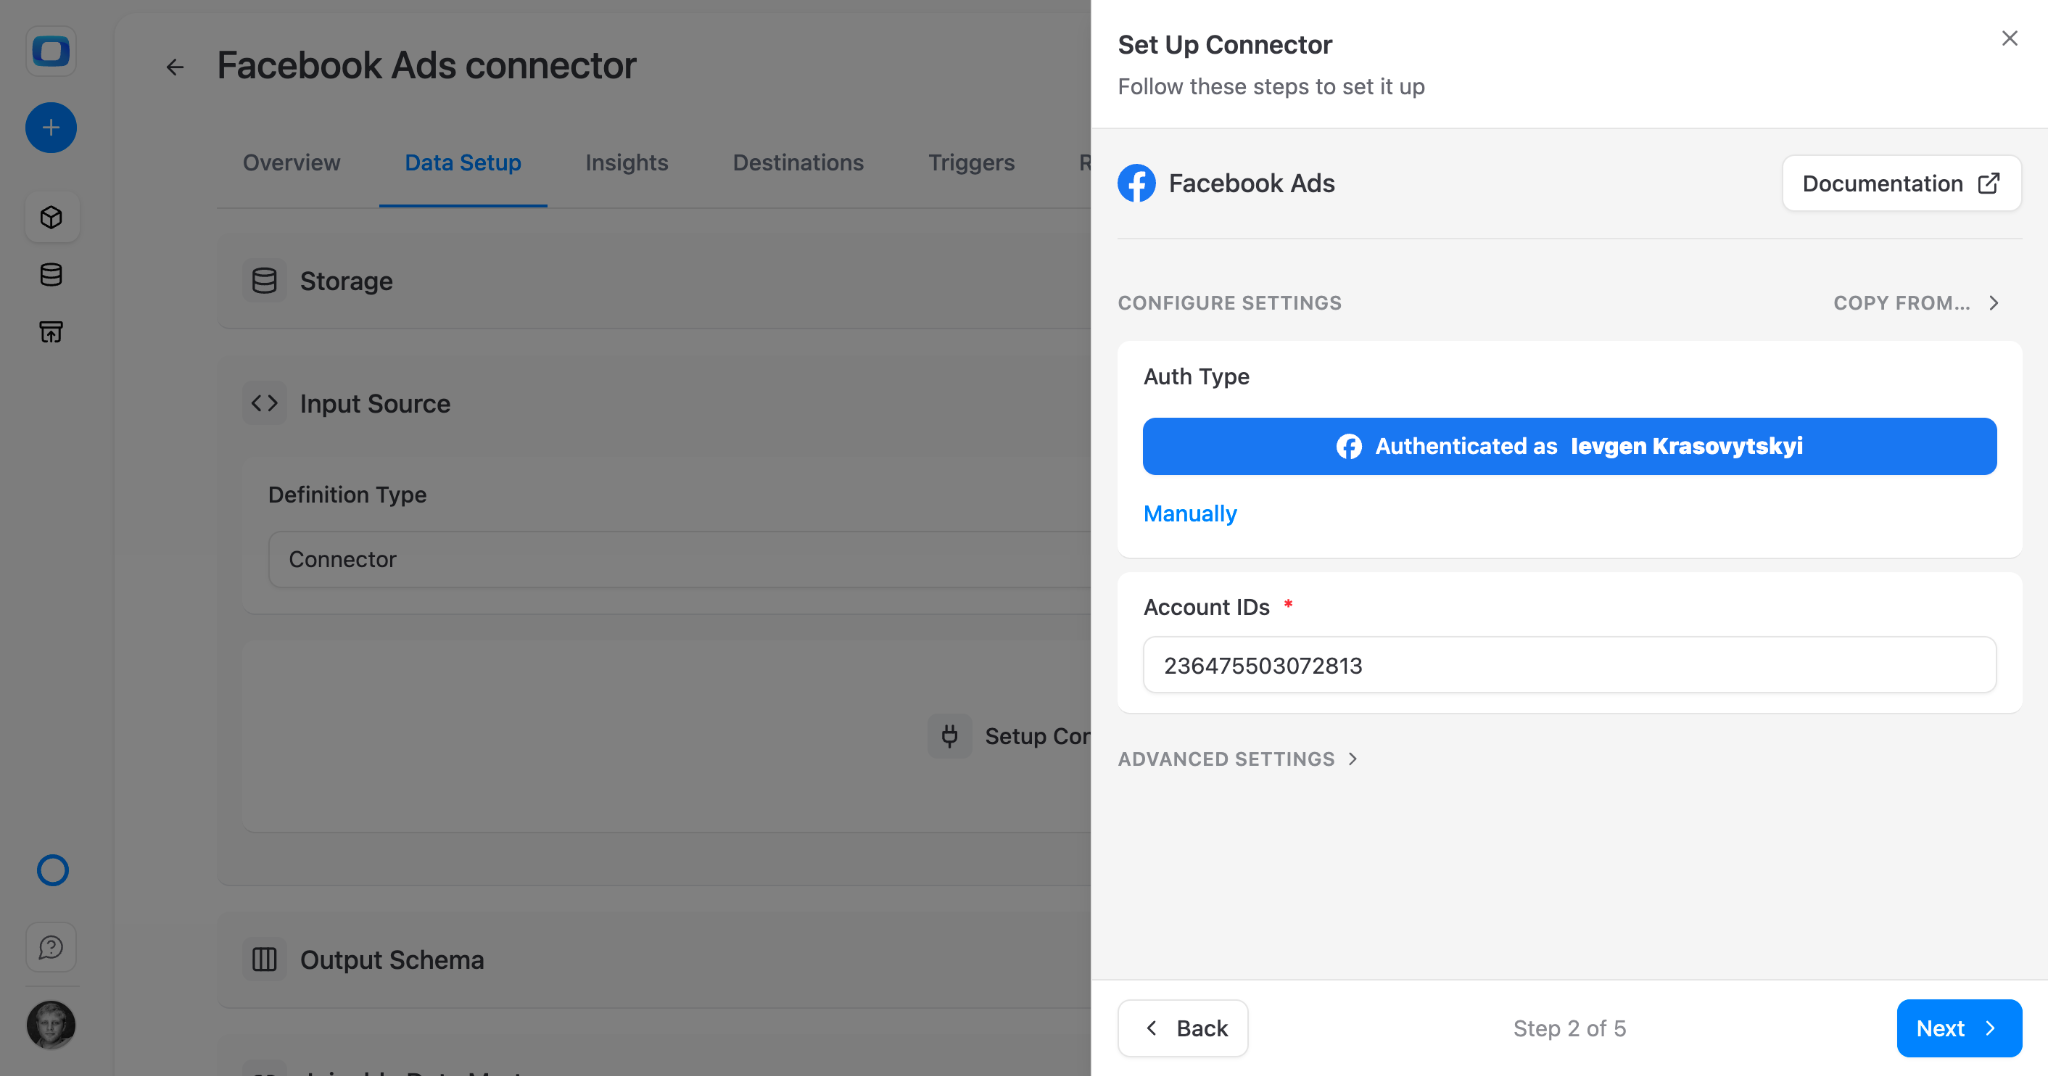Click the Output Schema columns icon
The width and height of the screenshot is (2048, 1076).
pyautogui.click(x=265, y=960)
